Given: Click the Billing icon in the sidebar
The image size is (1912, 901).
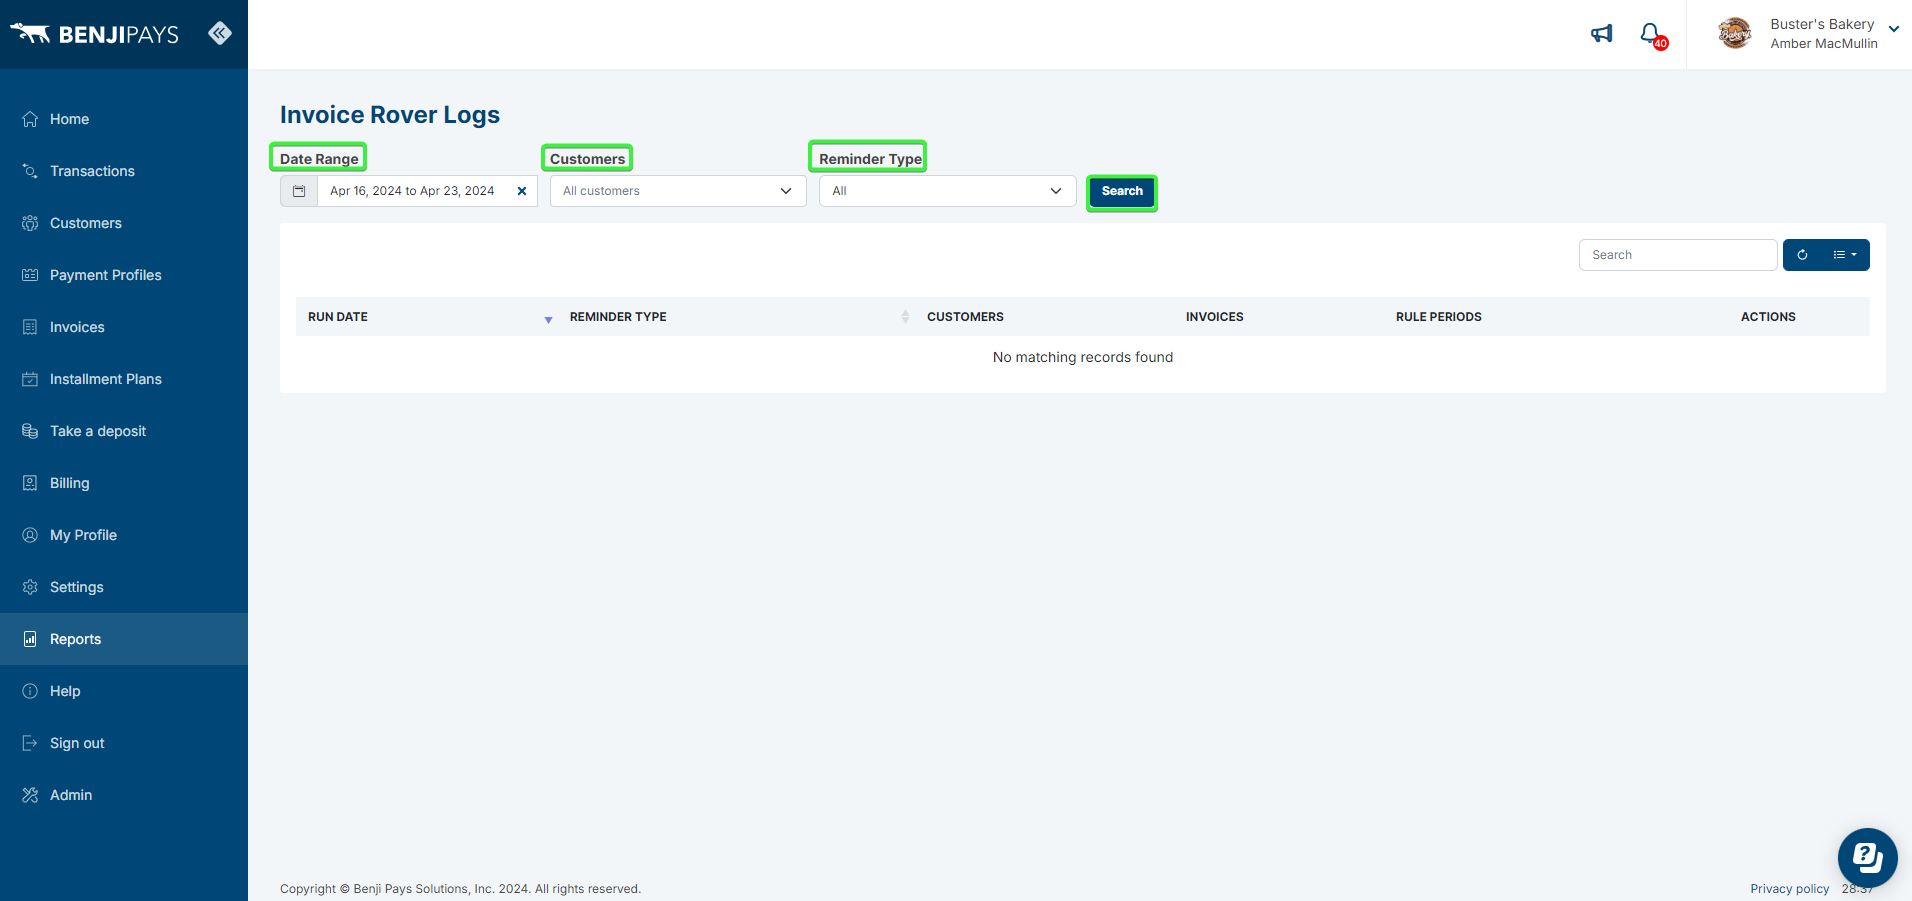Looking at the screenshot, I should [30, 483].
